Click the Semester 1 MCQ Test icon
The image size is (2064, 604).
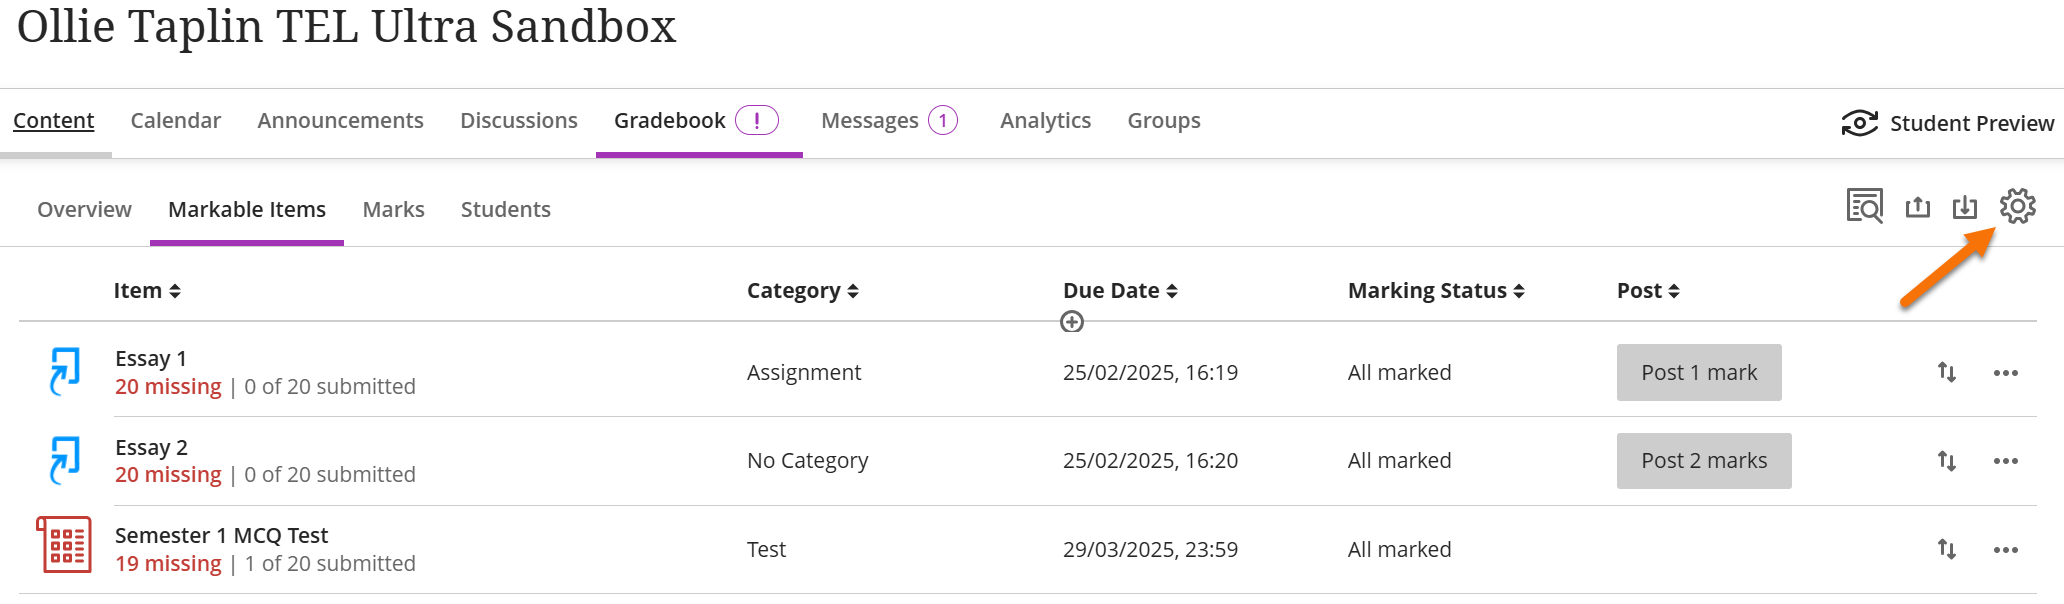(64, 545)
